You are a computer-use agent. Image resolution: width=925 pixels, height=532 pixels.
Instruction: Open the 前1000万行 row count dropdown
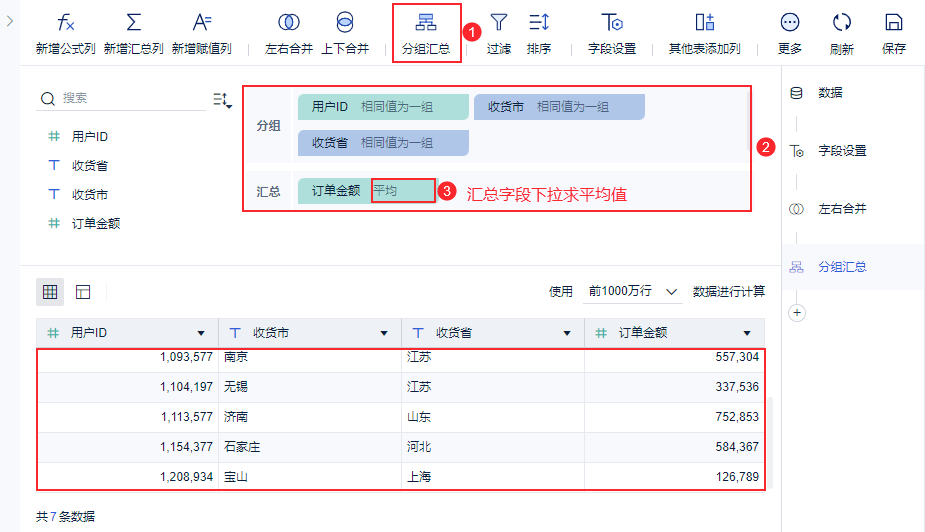(x=632, y=291)
